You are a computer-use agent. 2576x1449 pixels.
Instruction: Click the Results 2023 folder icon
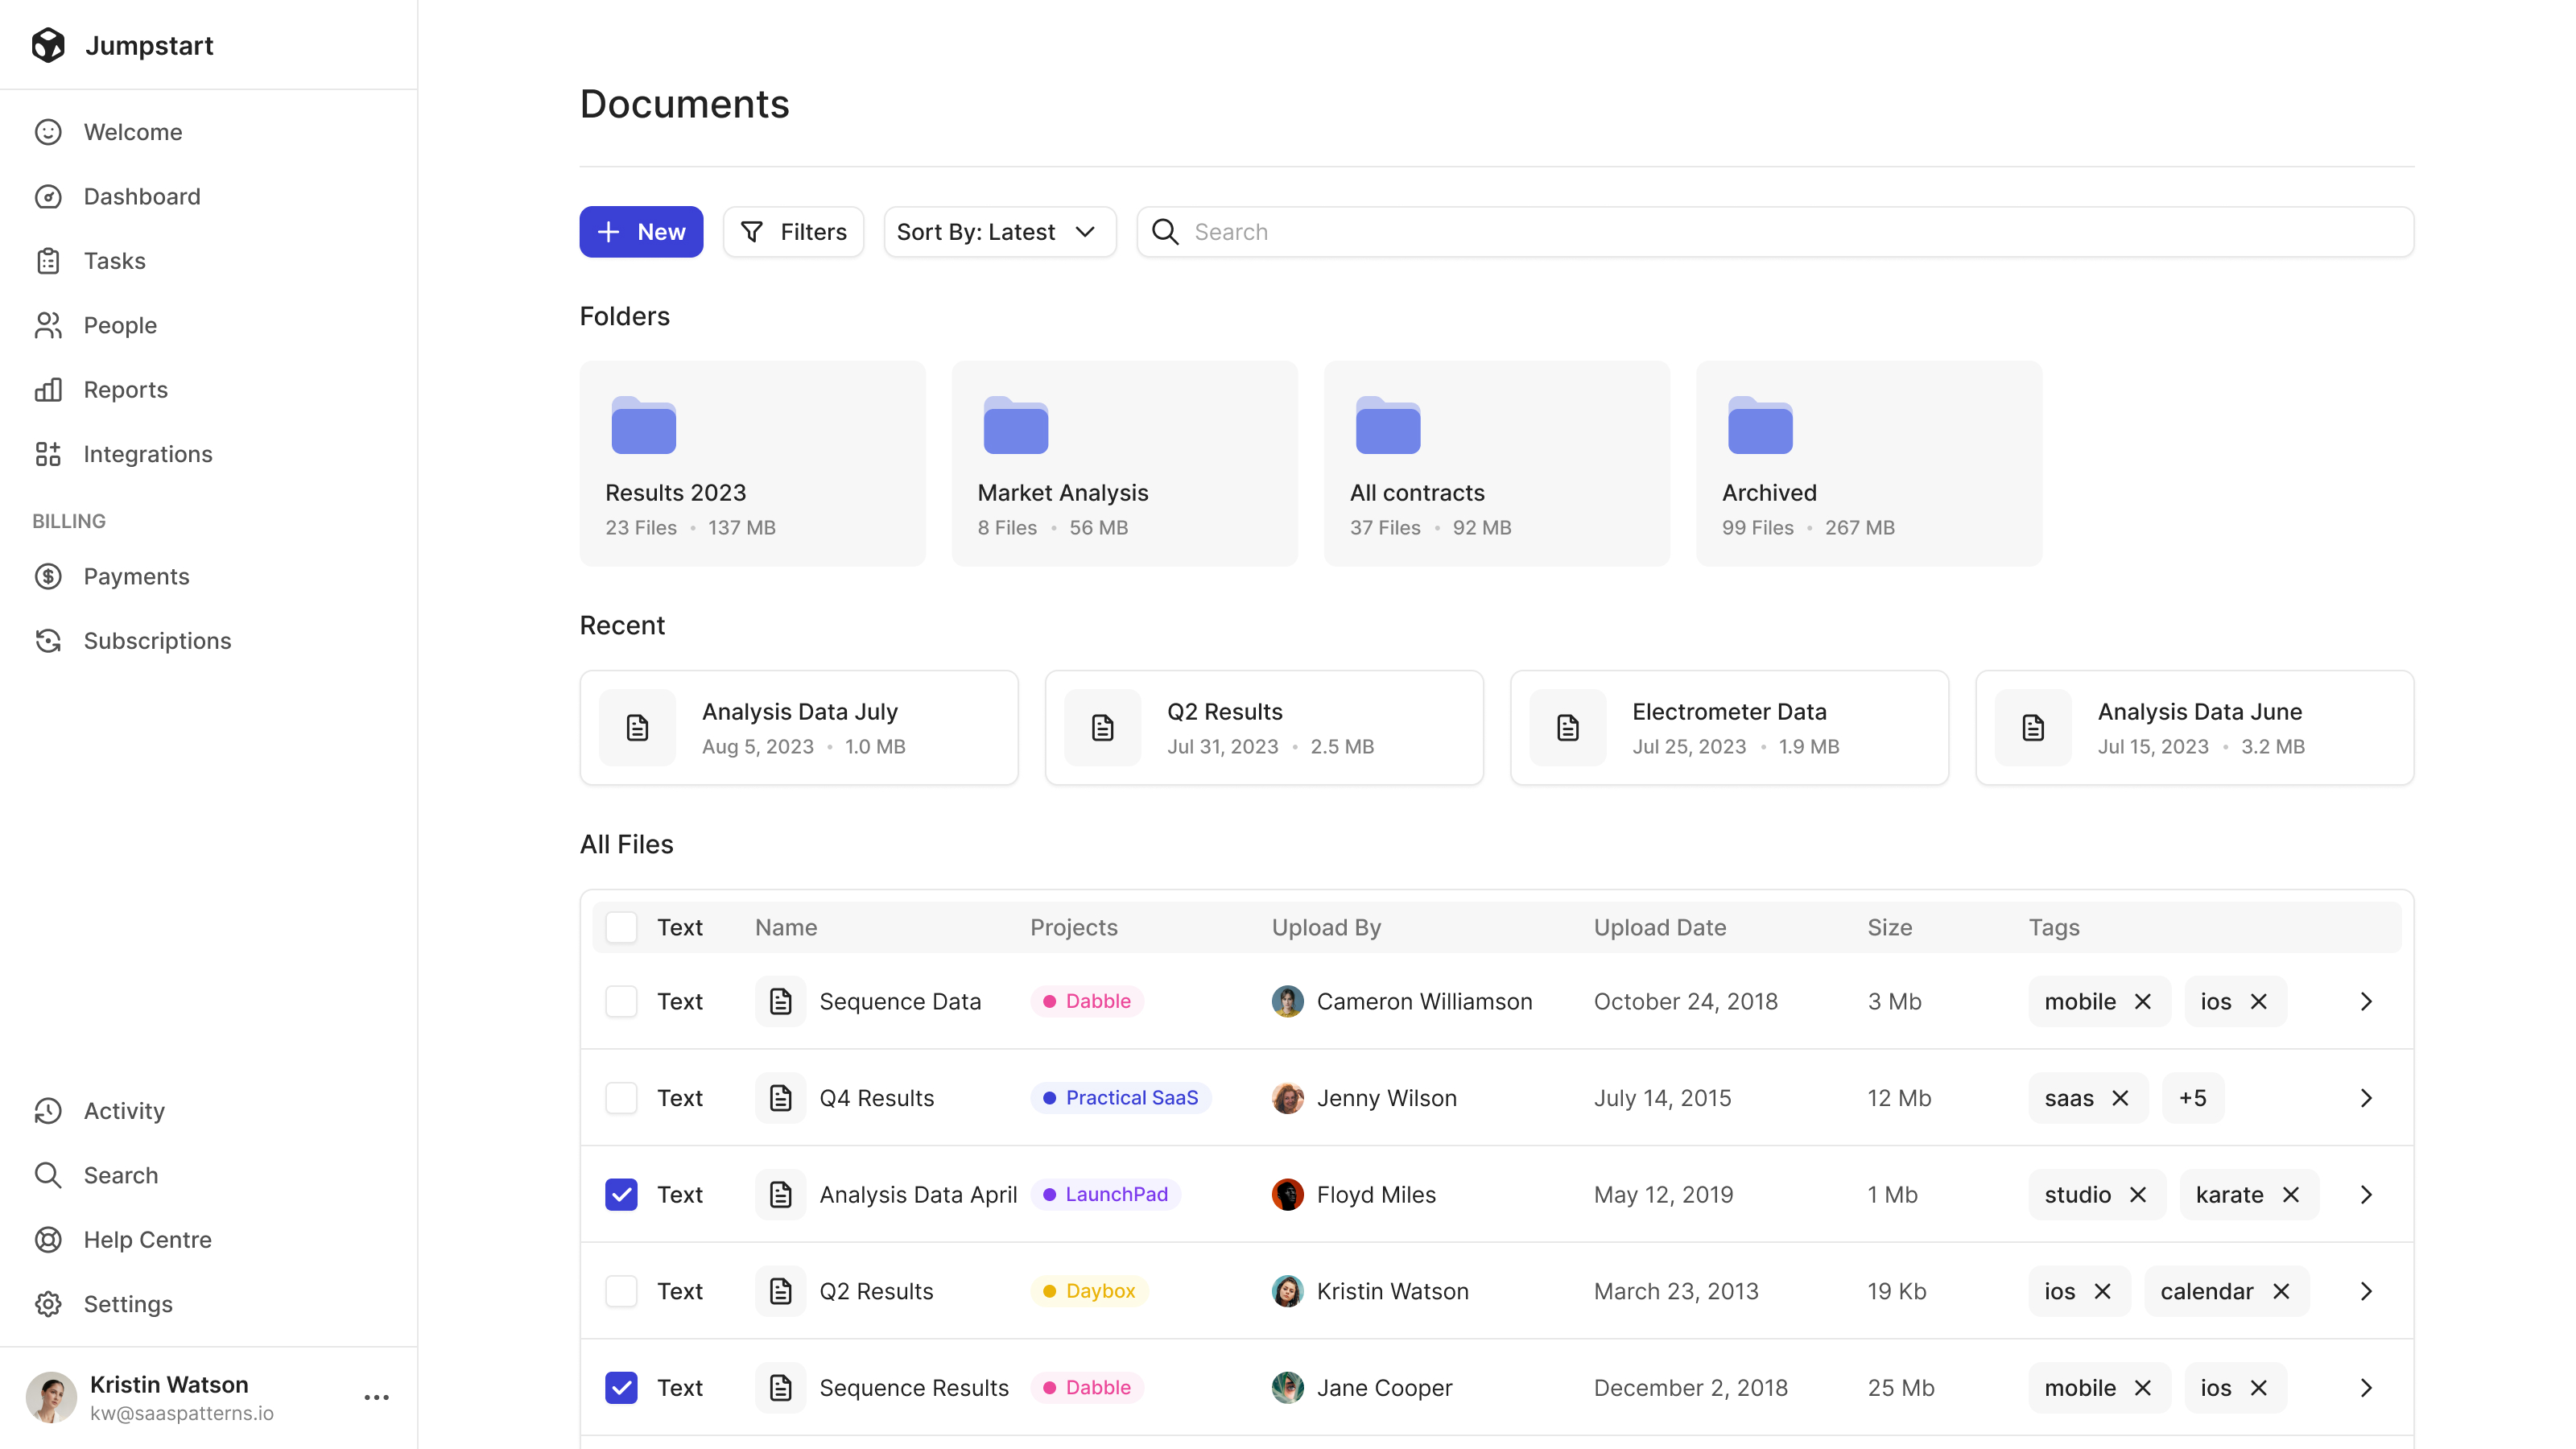tap(643, 425)
